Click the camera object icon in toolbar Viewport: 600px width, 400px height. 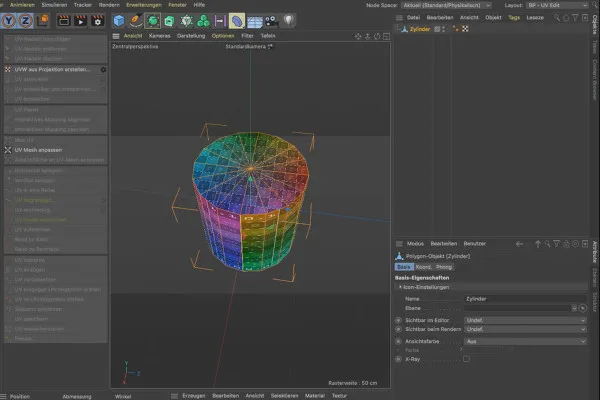pyautogui.click(x=273, y=20)
